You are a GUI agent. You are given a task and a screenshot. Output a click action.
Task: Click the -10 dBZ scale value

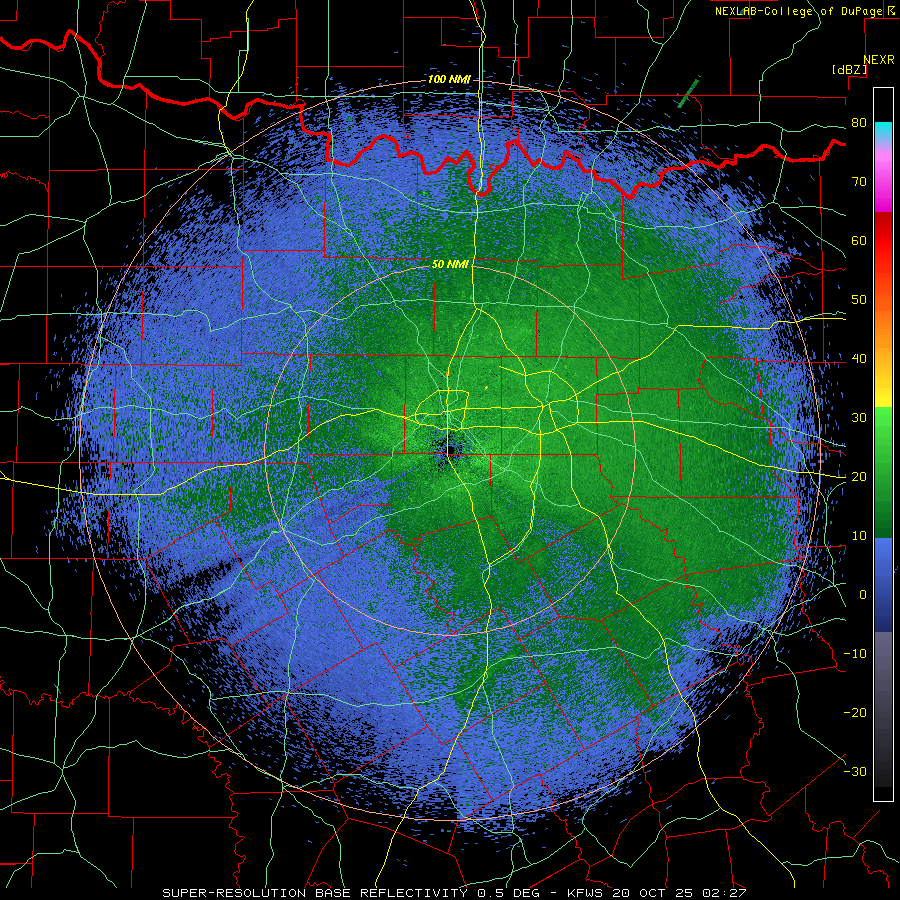(x=855, y=654)
